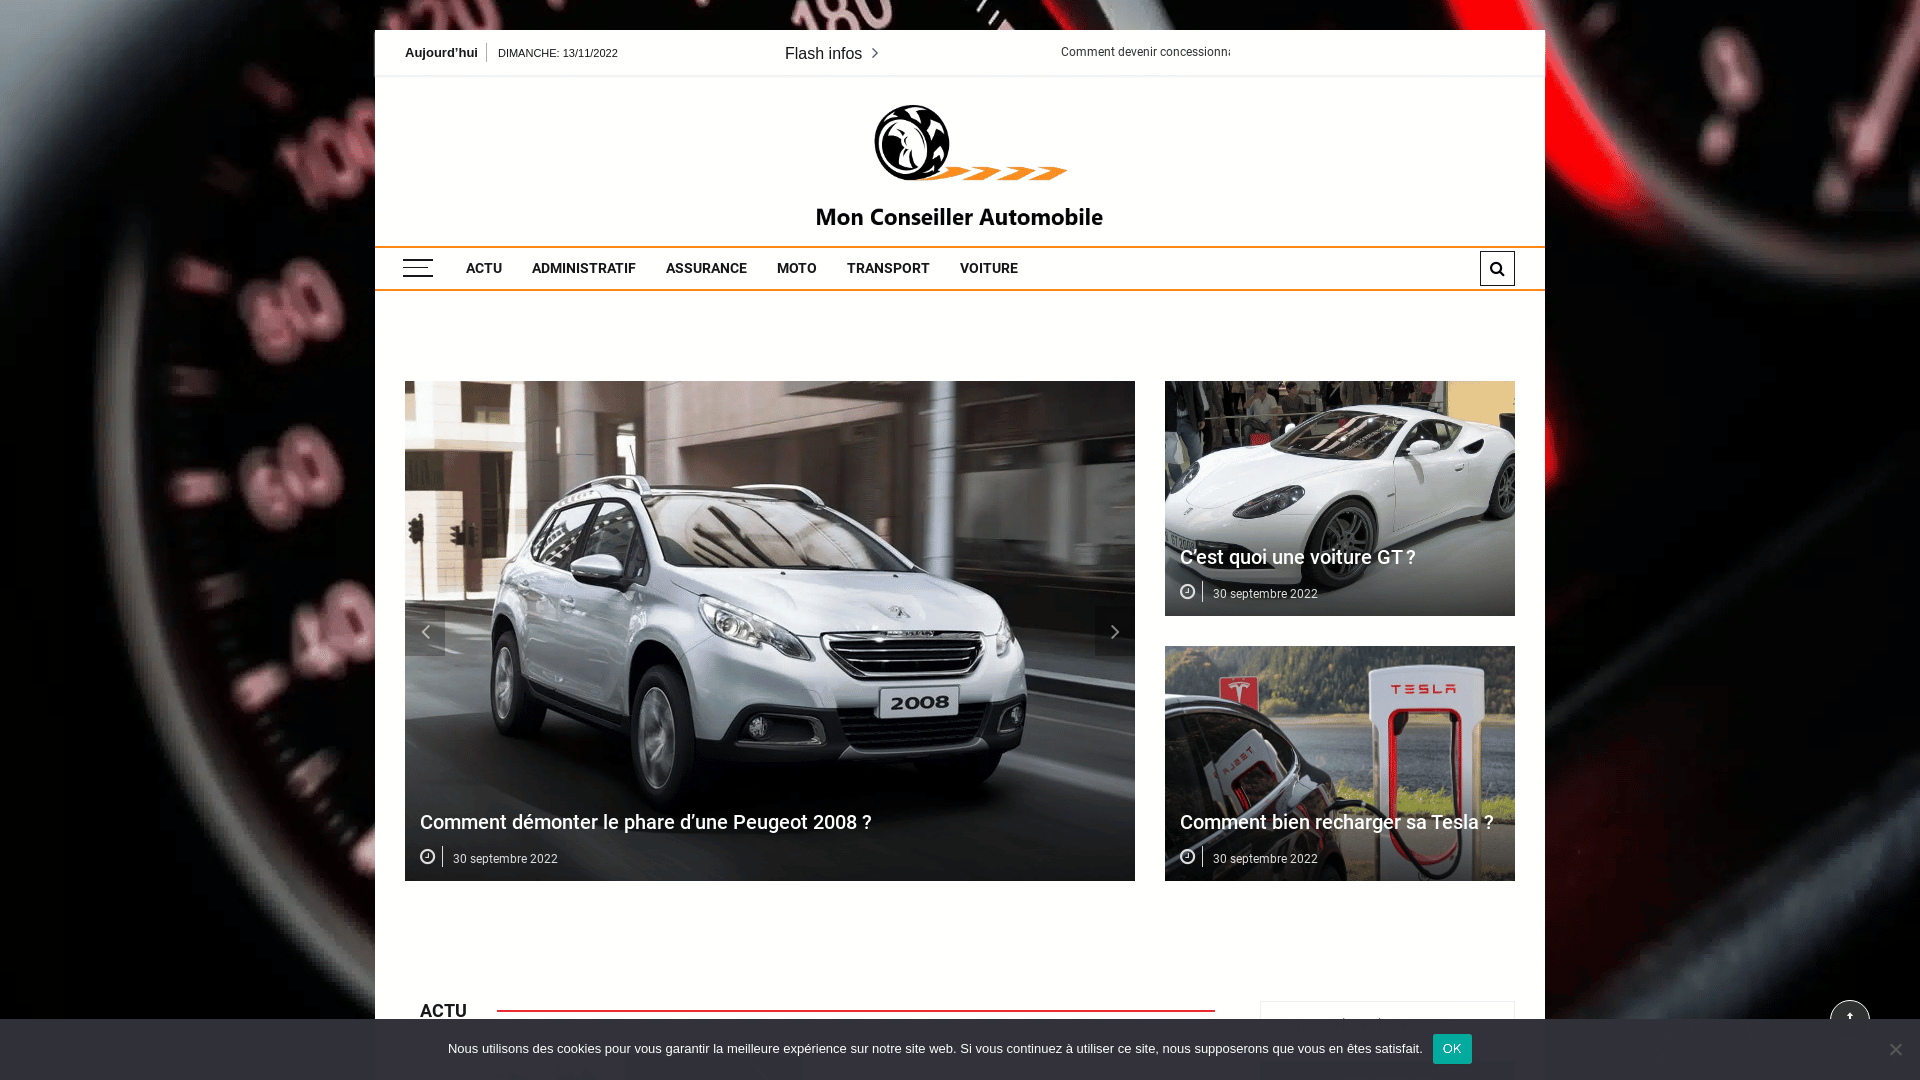Click the Mon Conseiller Automobile globe logo
1920x1080 pixels.
coord(910,143)
